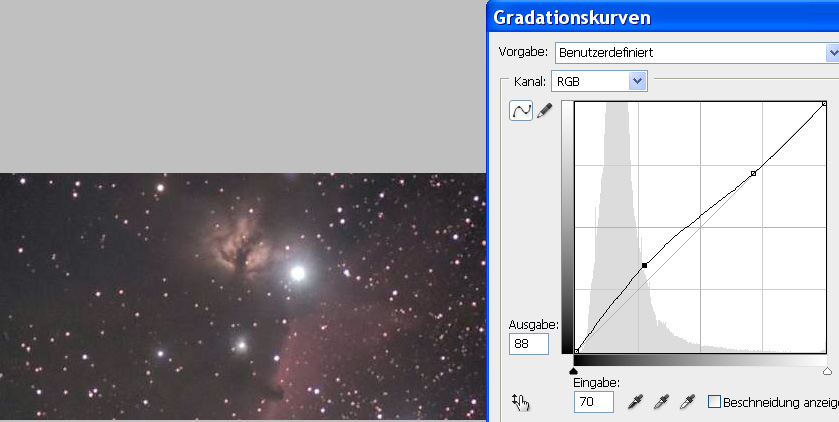Click the Gradationskurven dialog title
Image resolution: width=839 pixels, height=422 pixels.
point(572,17)
